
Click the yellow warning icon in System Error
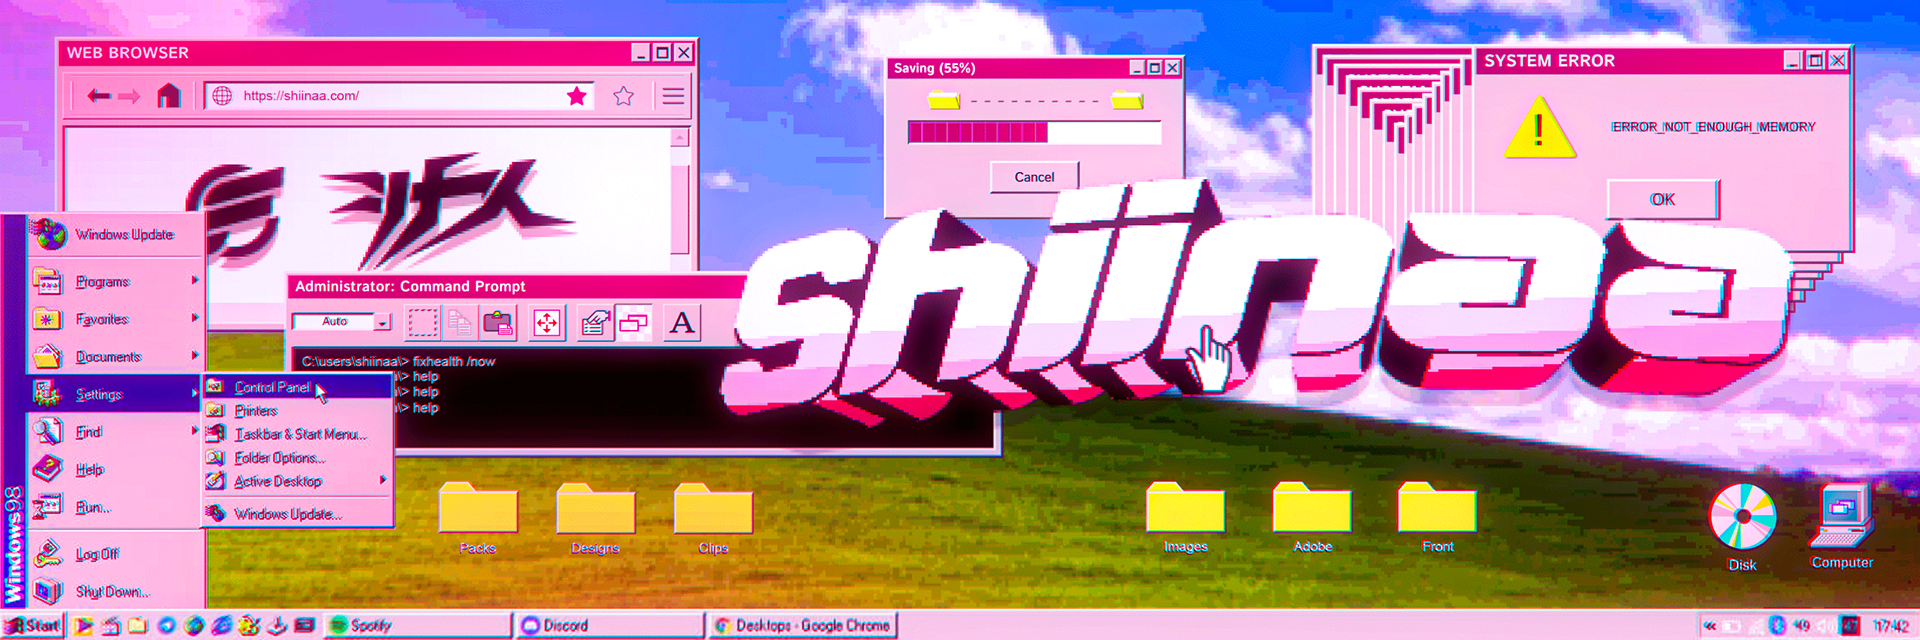point(1540,128)
